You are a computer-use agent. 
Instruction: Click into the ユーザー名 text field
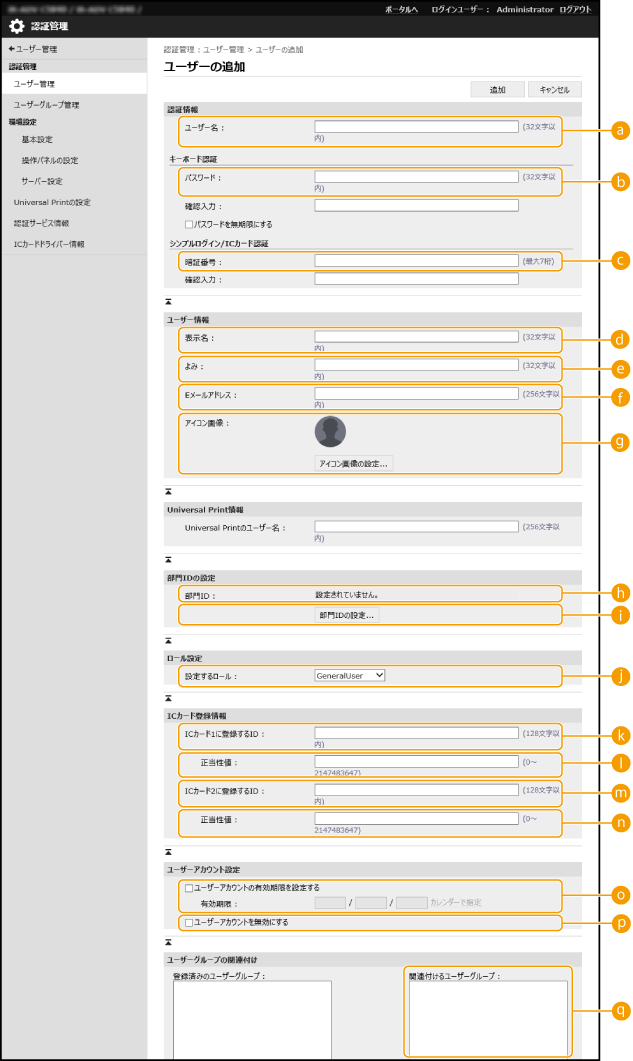point(416,127)
